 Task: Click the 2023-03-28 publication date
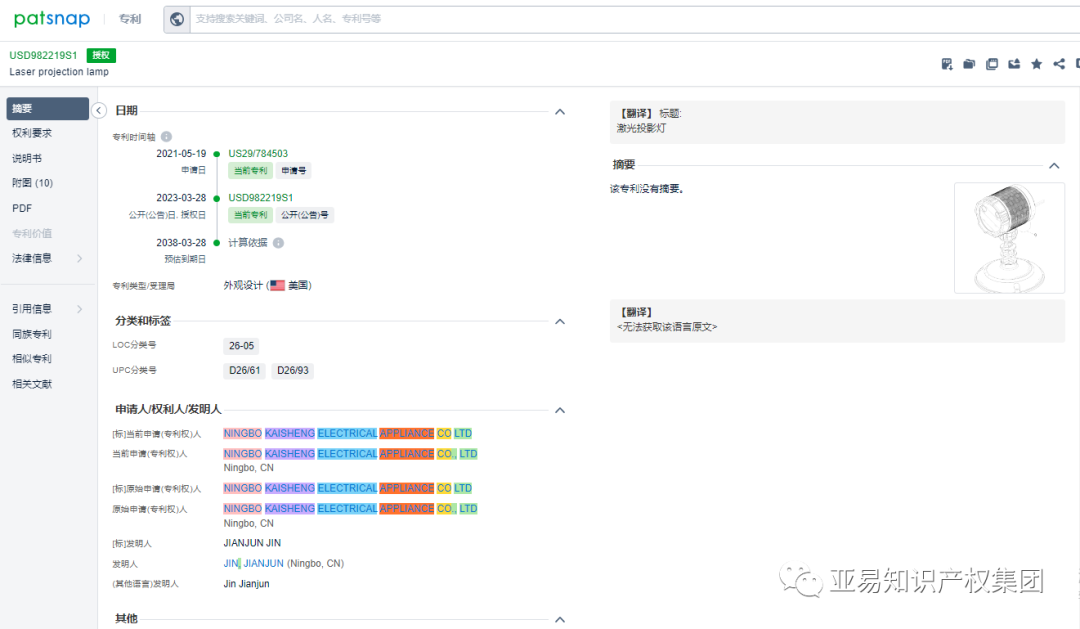181,197
